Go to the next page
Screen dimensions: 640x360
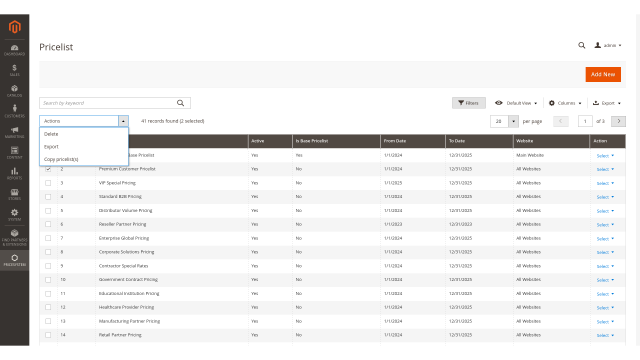pyautogui.click(x=618, y=121)
